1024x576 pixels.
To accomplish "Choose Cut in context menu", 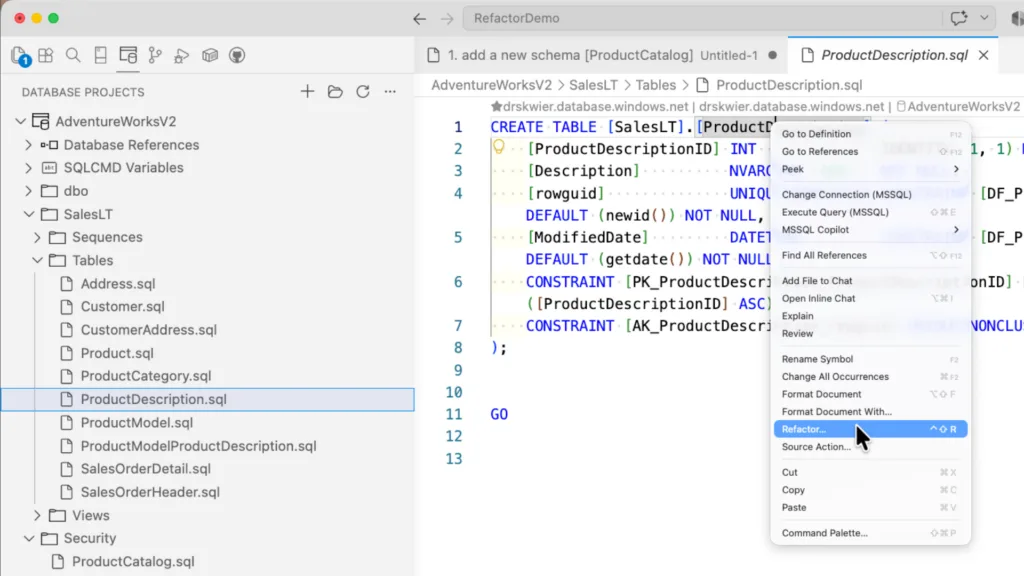I will 871,472.
